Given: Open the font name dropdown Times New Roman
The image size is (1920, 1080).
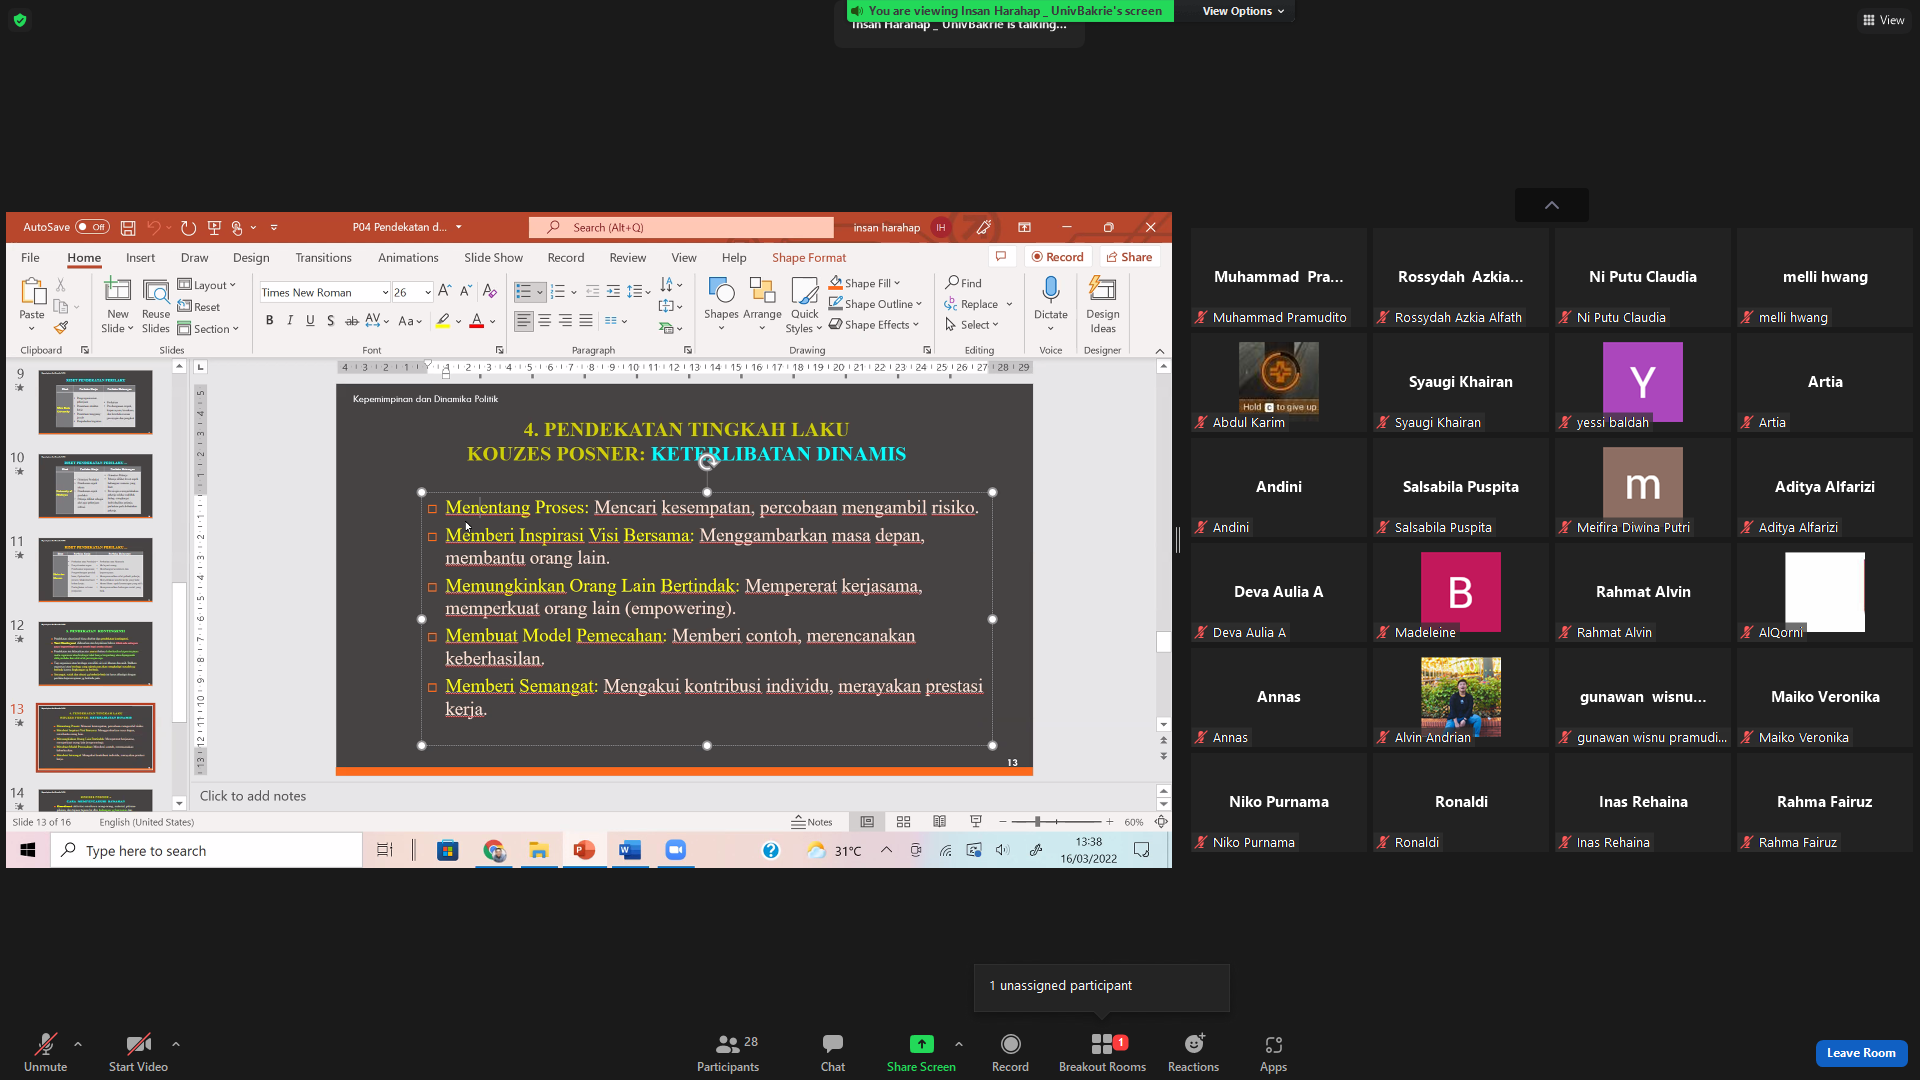Looking at the screenshot, I should tap(325, 292).
